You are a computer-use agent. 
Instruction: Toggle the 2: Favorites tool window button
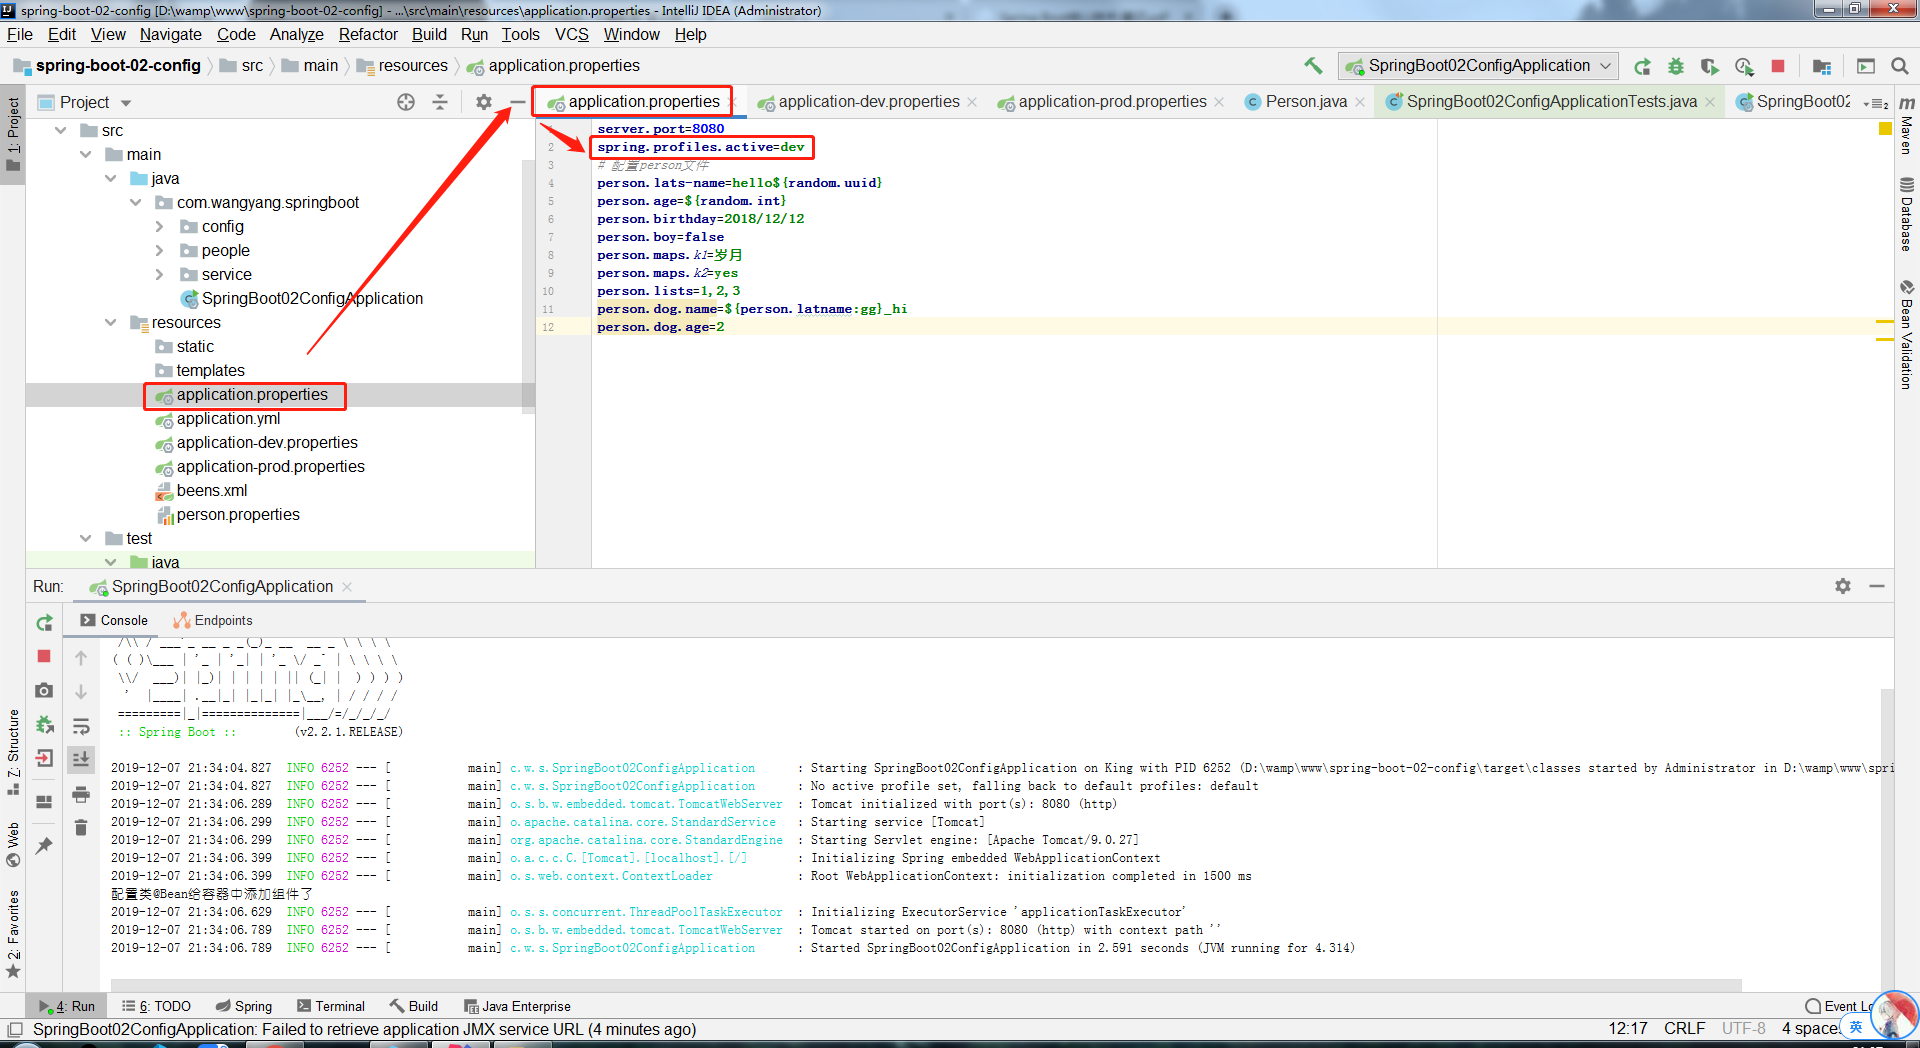tap(13, 934)
